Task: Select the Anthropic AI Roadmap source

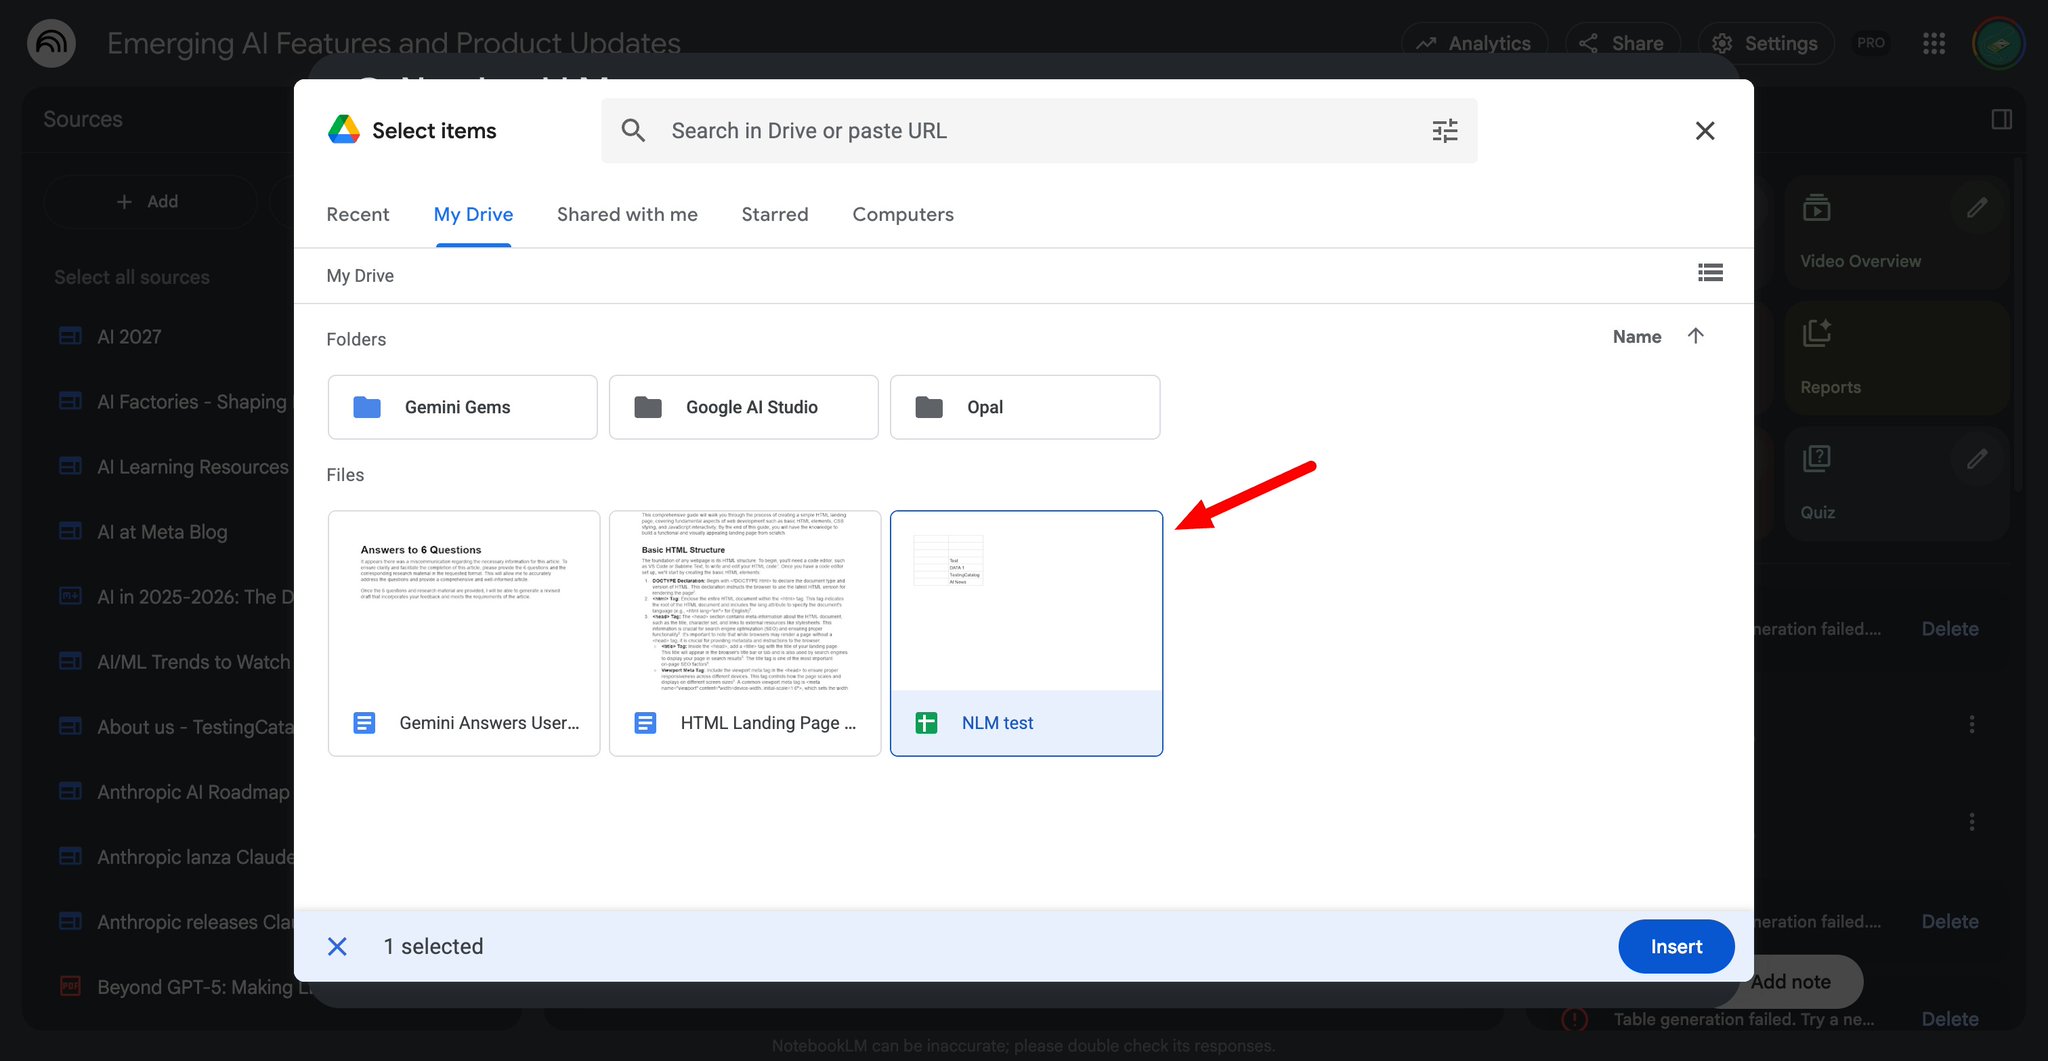Action: point(193,792)
